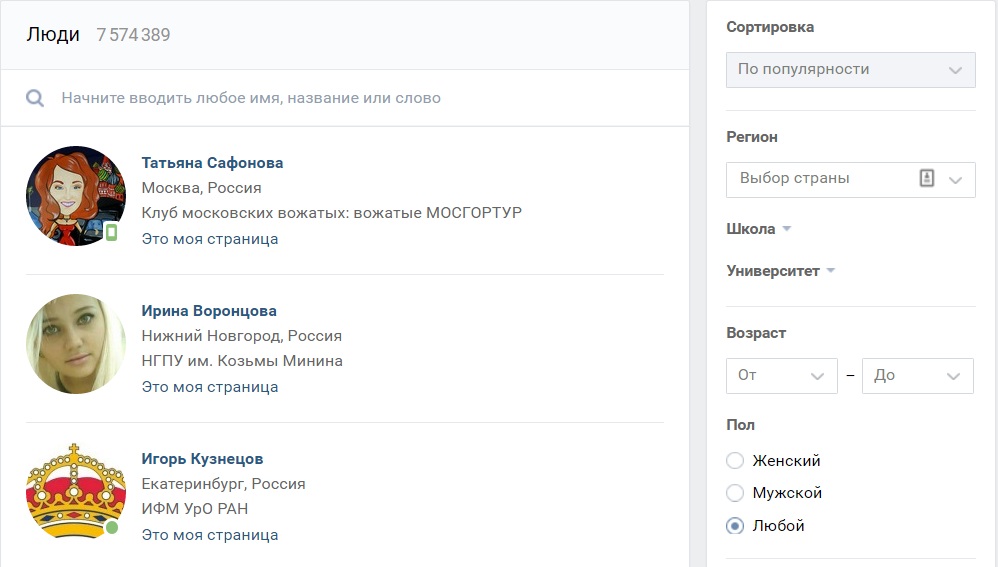The image size is (998, 567).
Task: Open the age До dropdown
Action: pos(918,375)
